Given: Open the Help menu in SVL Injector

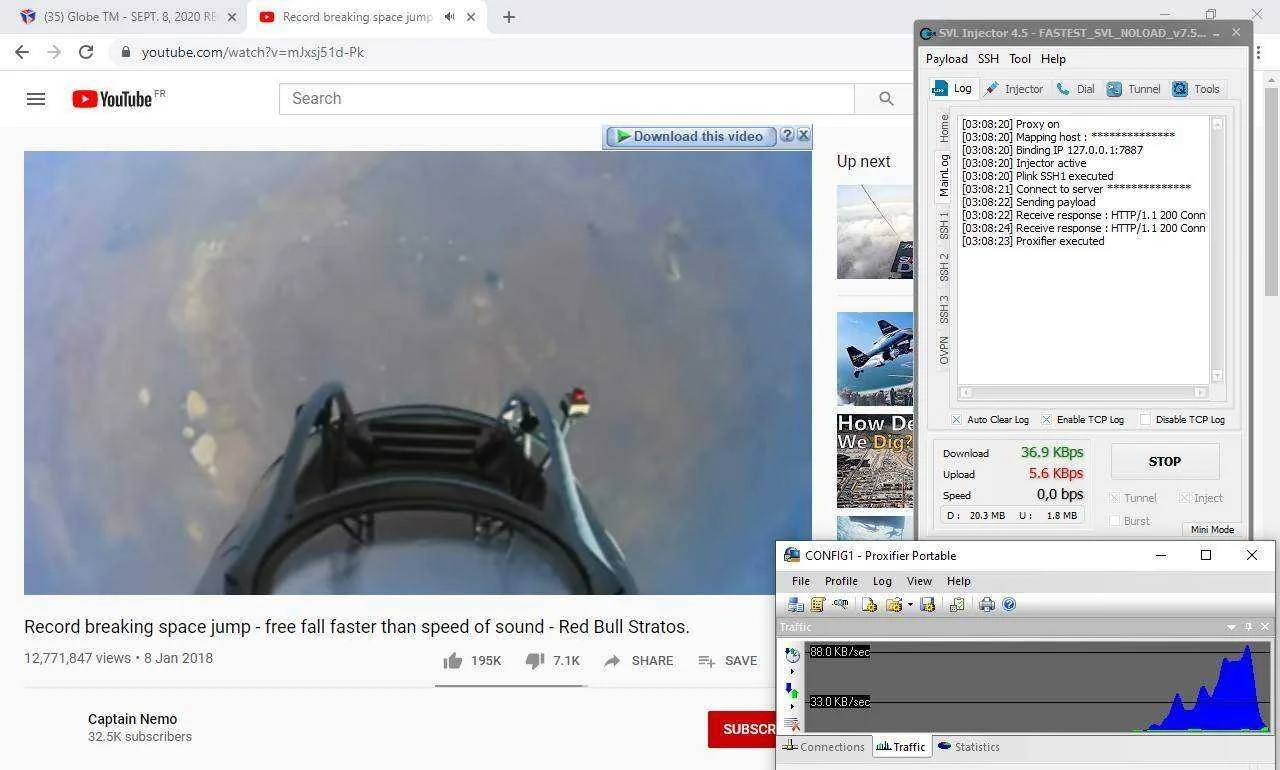Looking at the screenshot, I should click(1053, 59).
